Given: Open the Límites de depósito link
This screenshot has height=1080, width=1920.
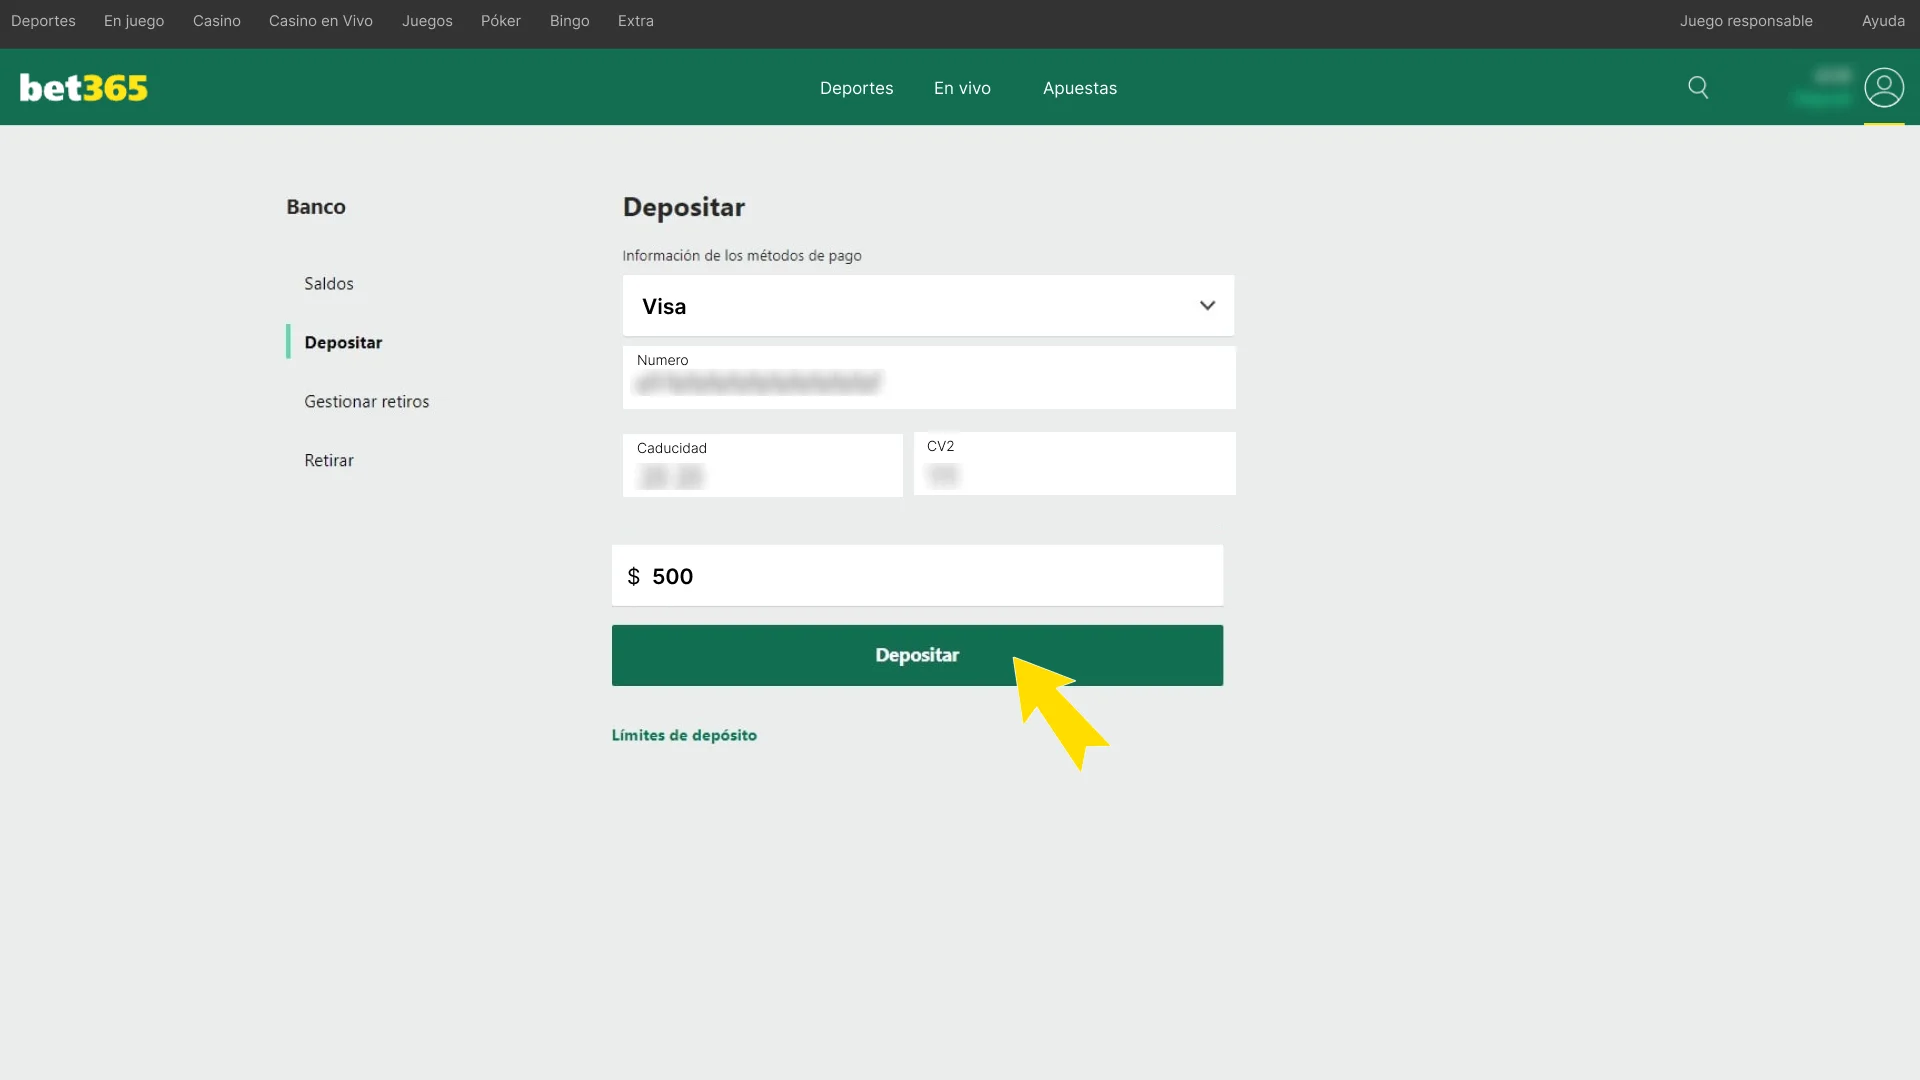Looking at the screenshot, I should 684,734.
